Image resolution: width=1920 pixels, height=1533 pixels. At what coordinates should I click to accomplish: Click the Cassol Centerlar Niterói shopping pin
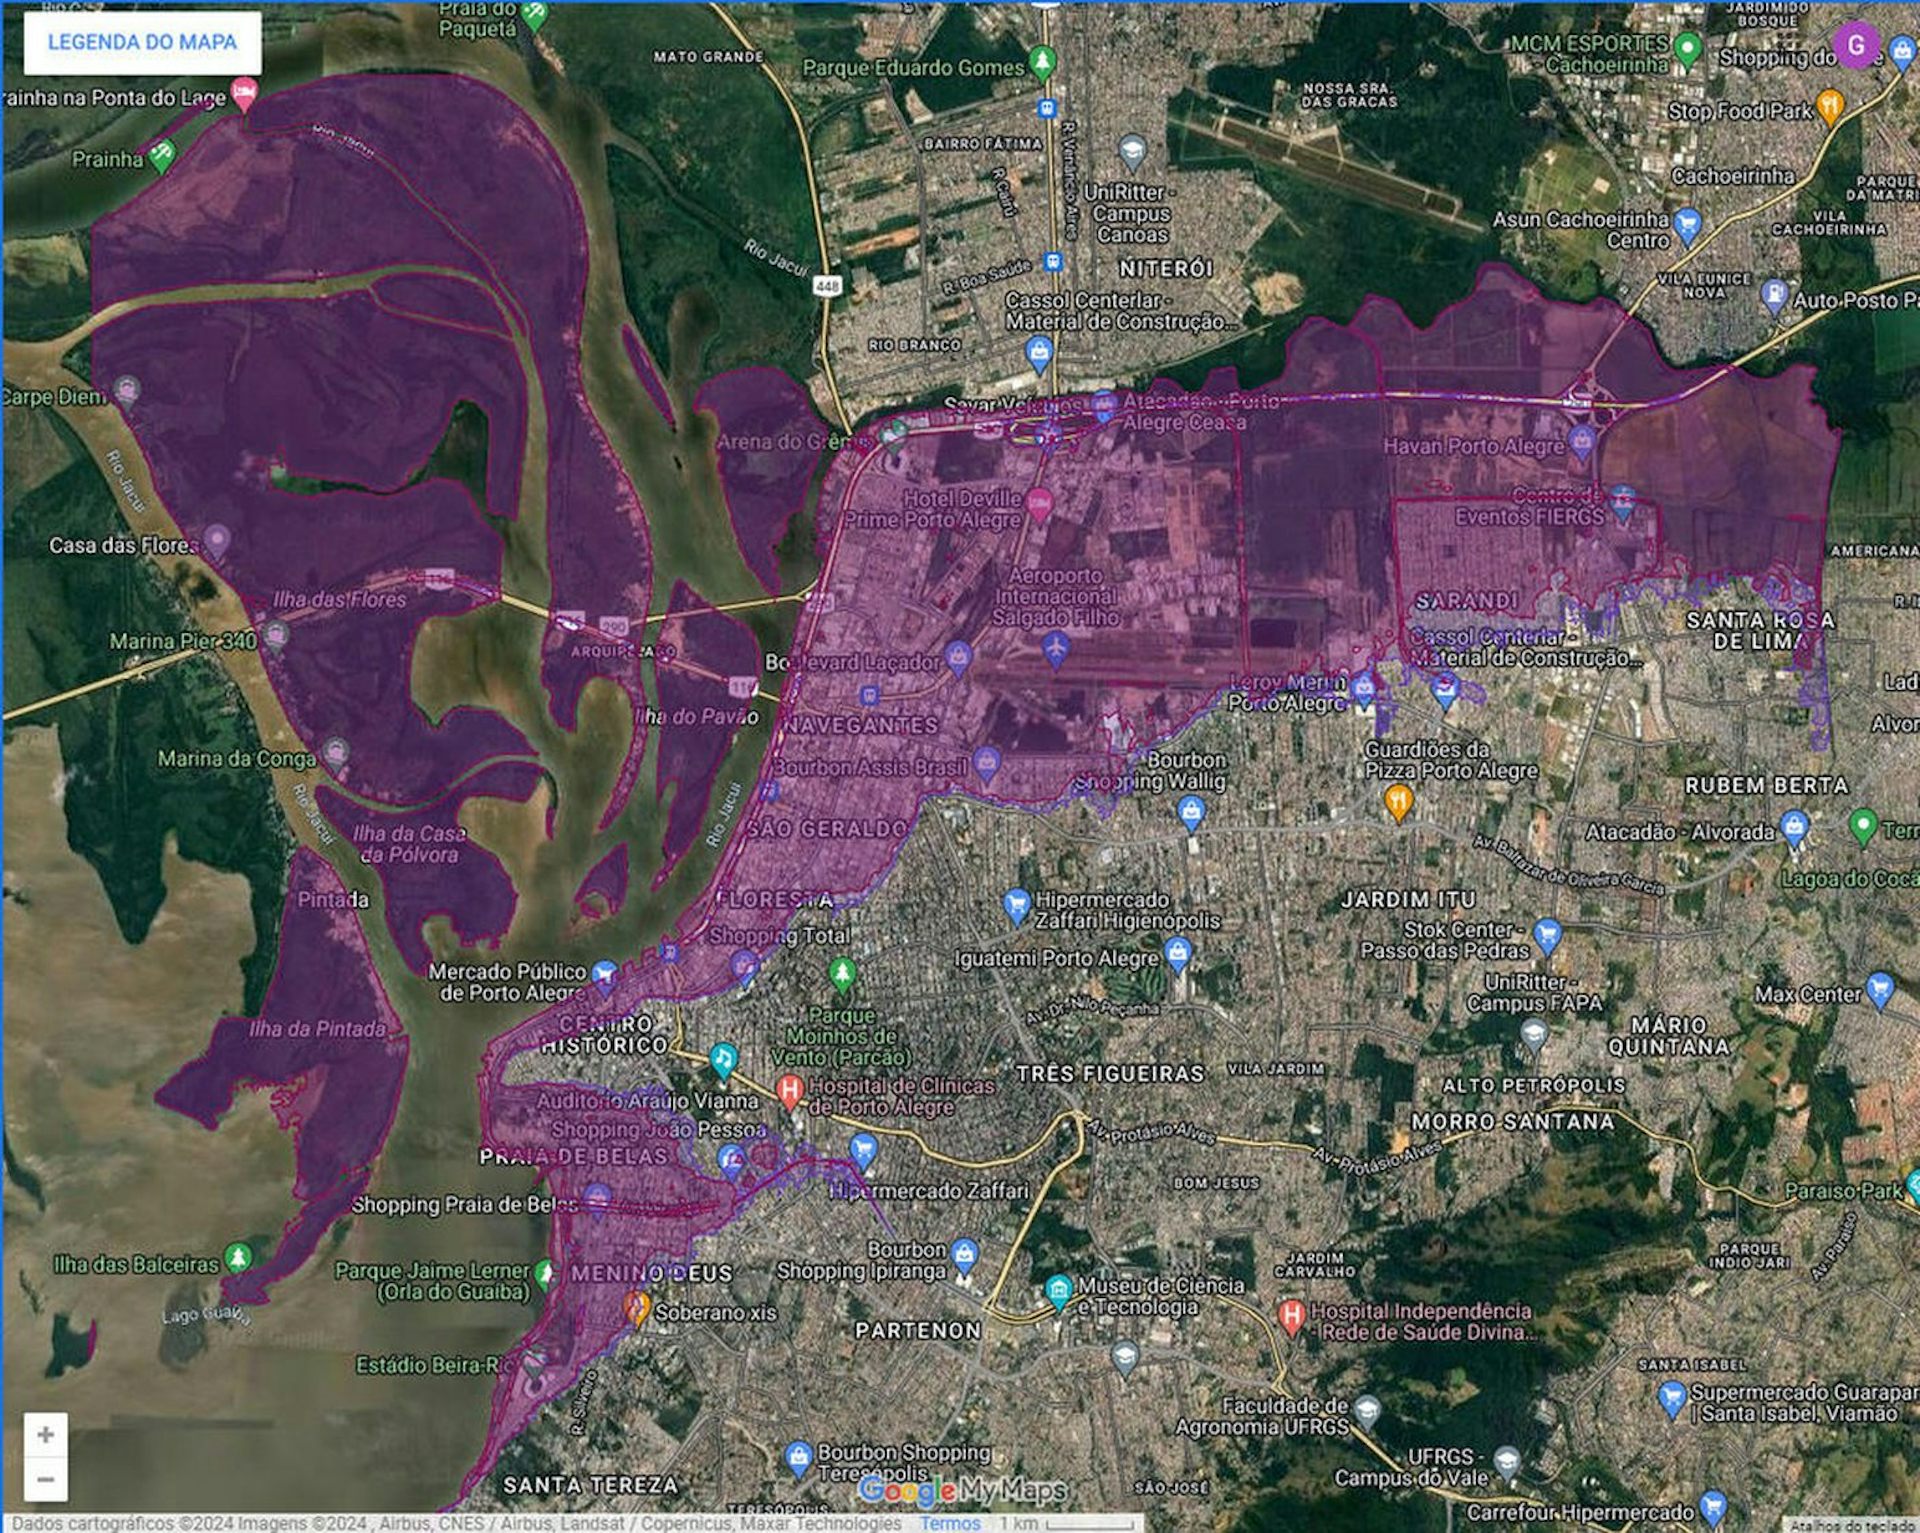1040,353
